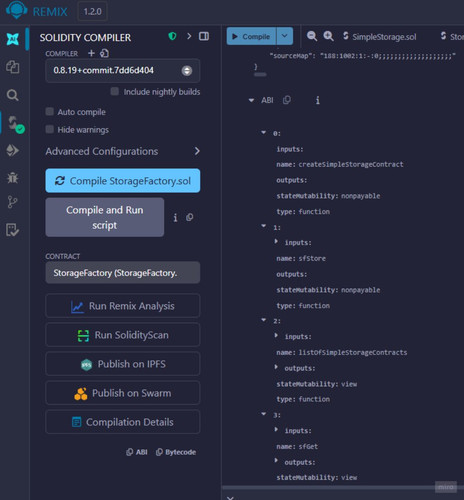Open the Compile button dropdown arrow
Viewport: 464px width, 500px height.
285,36
